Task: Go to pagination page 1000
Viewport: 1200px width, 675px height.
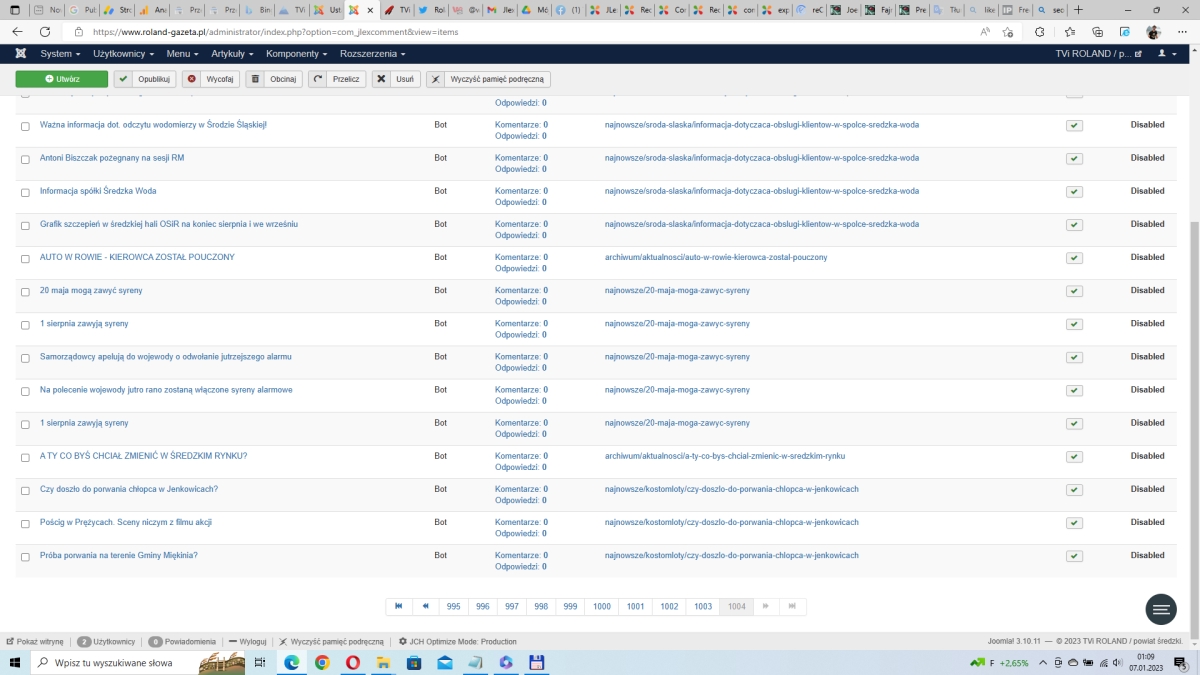Action: [x=601, y=606]
